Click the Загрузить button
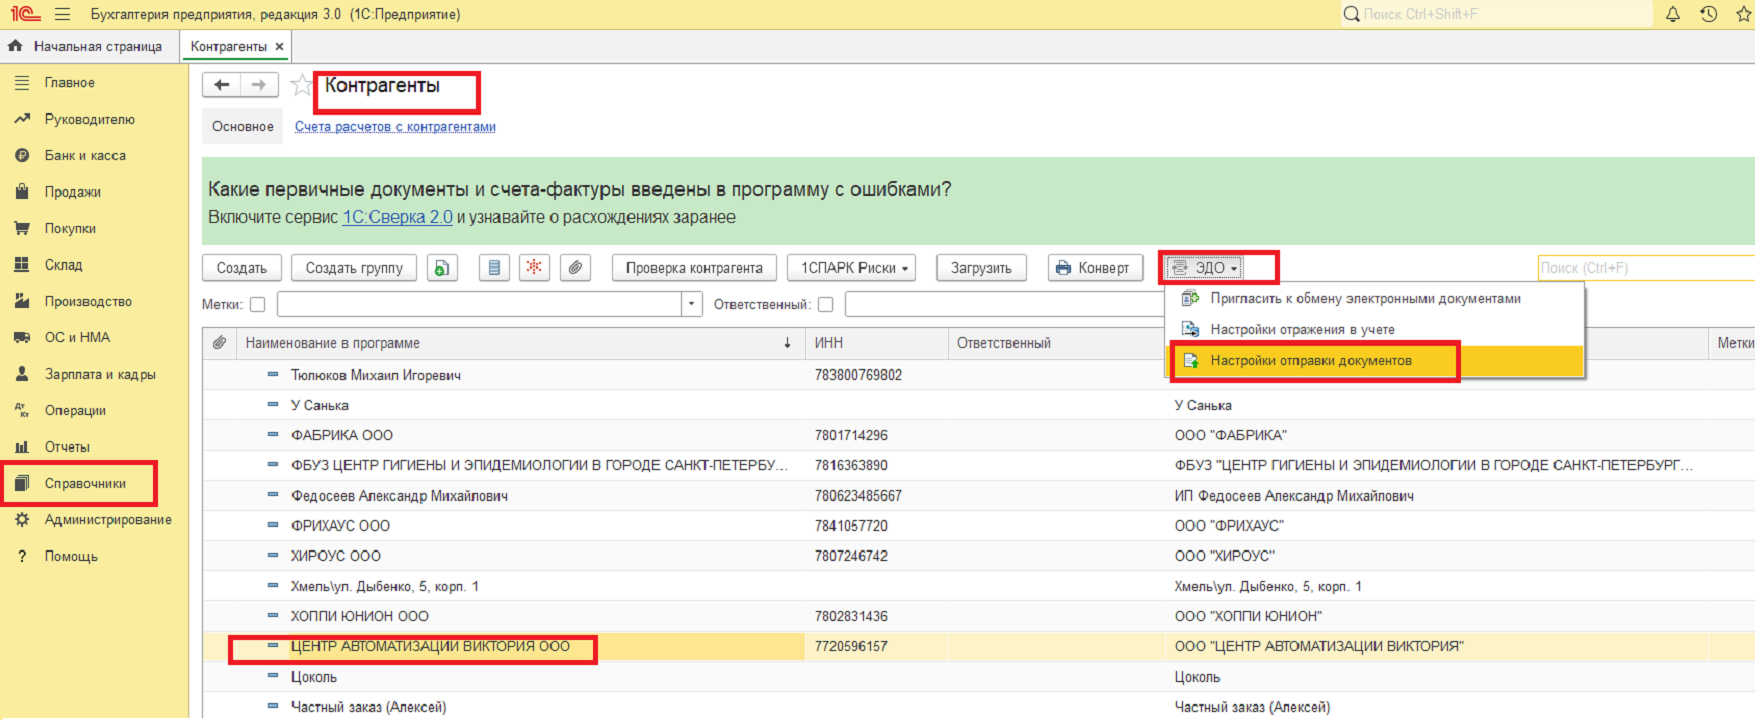 981,268
